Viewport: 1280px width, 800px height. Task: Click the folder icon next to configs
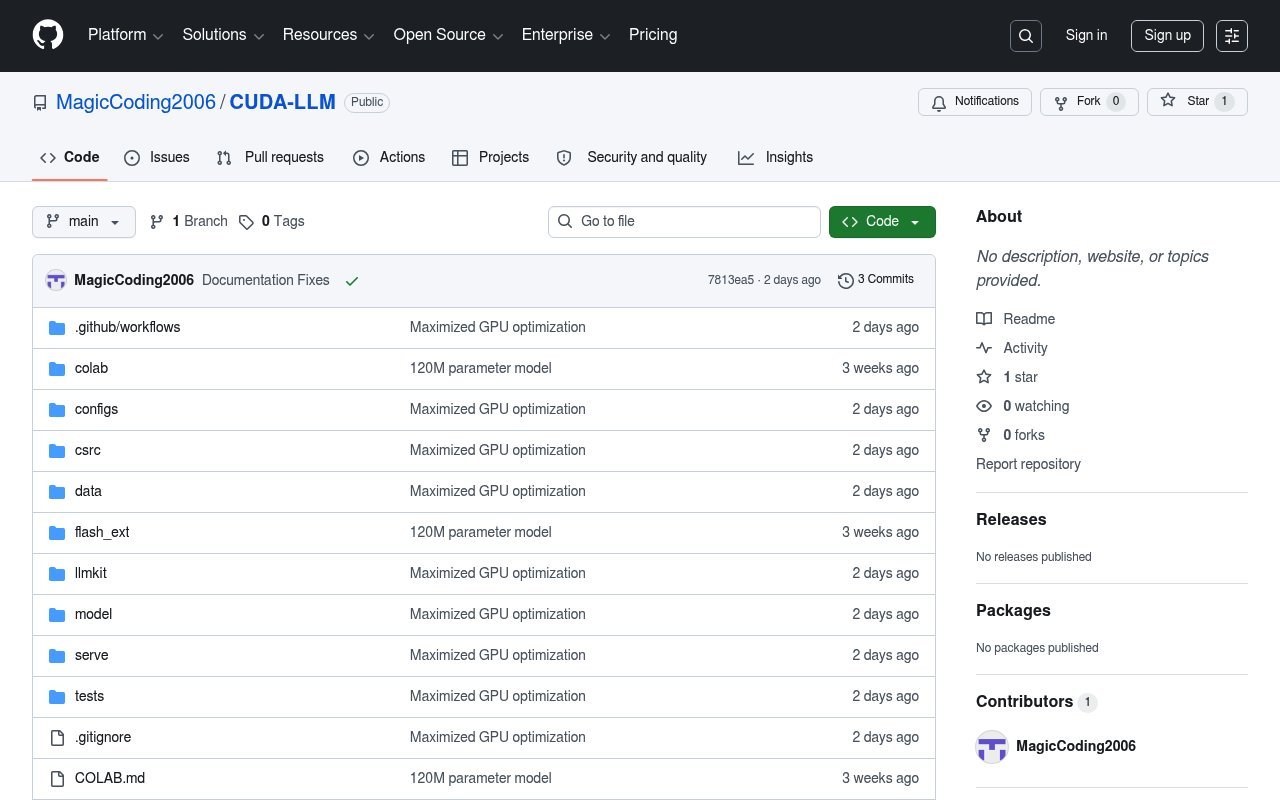57,409
